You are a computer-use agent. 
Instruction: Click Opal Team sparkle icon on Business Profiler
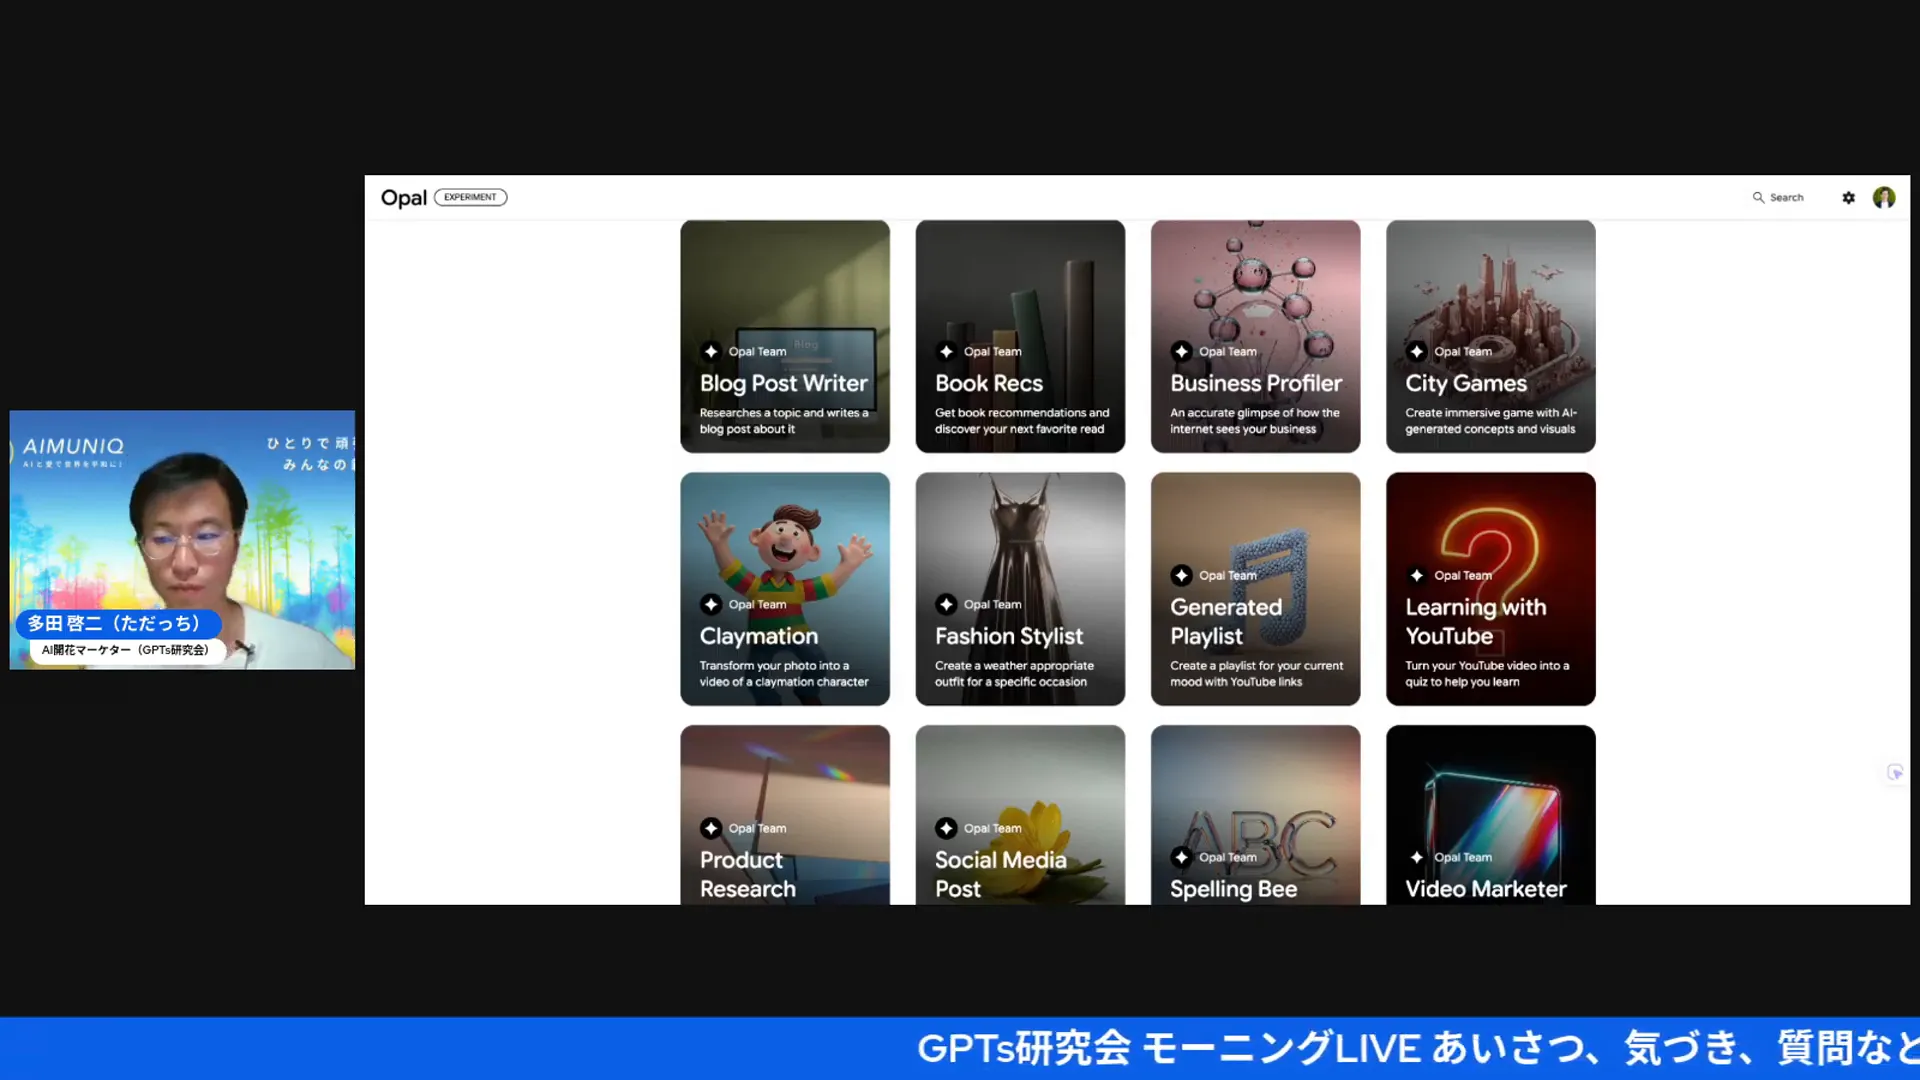click(1181, 351)
